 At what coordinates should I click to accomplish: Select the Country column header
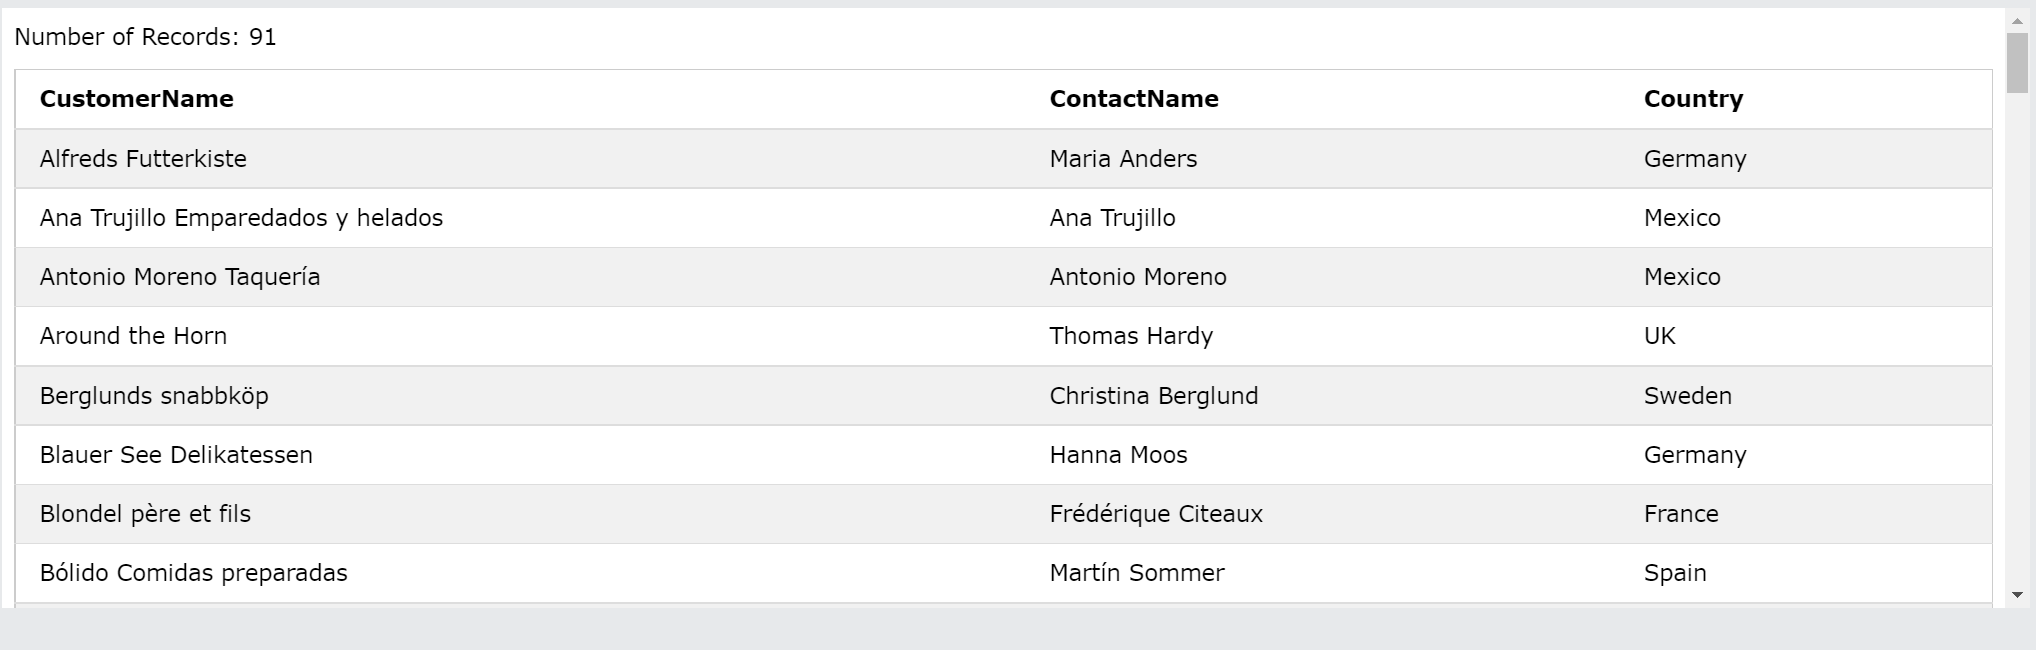tap(1693, 99)
